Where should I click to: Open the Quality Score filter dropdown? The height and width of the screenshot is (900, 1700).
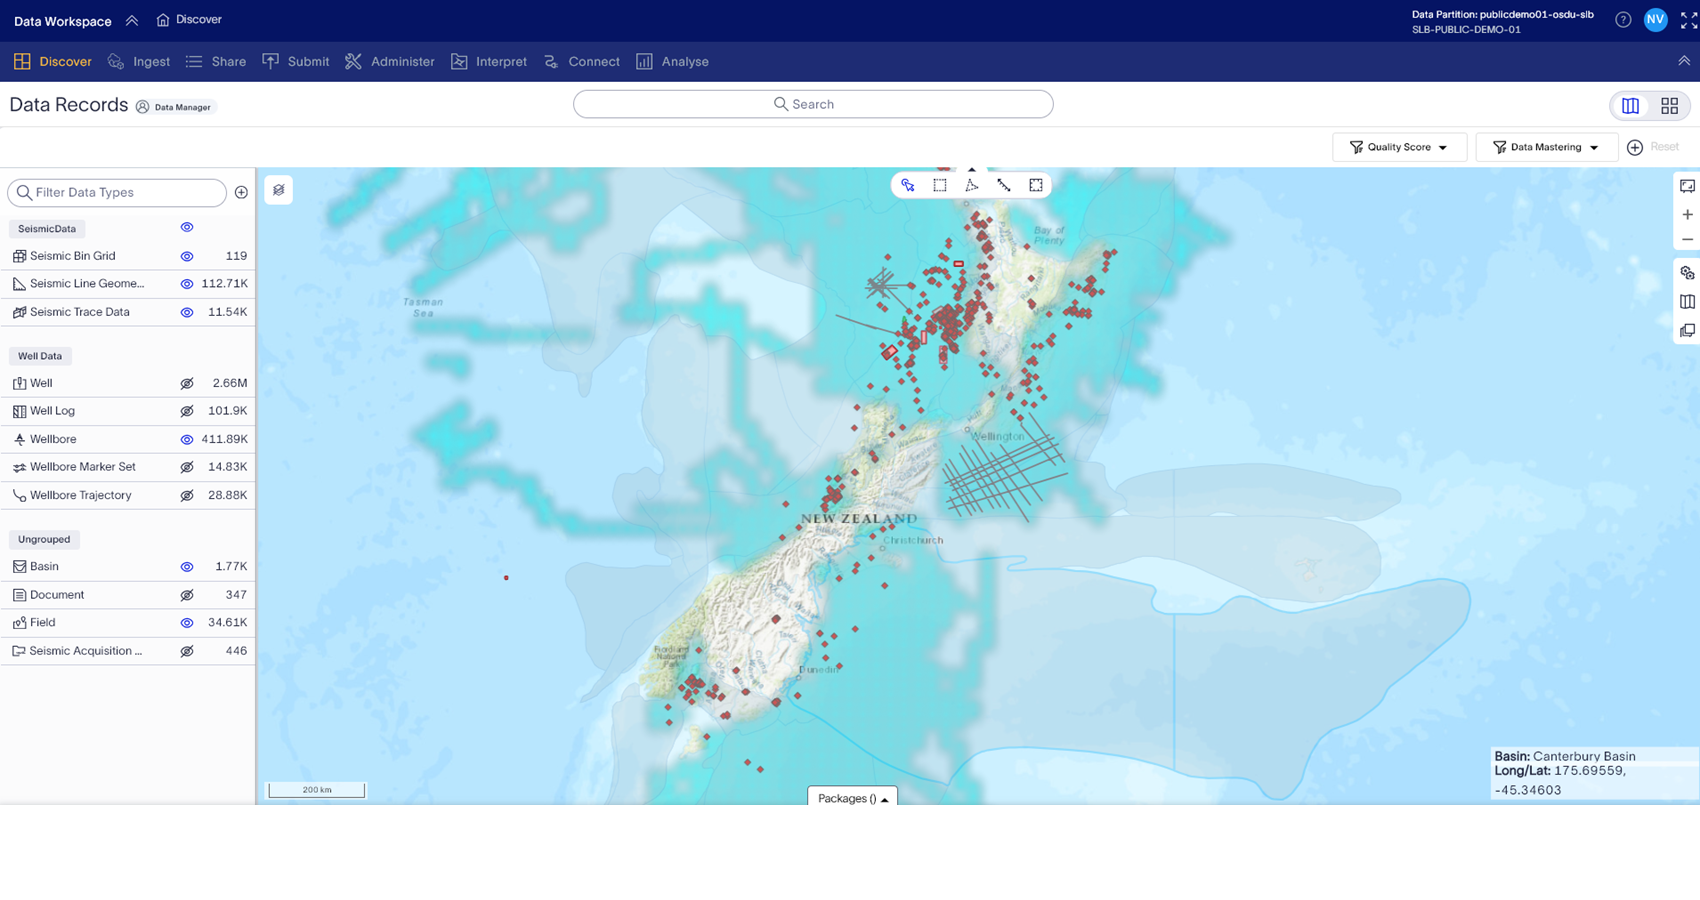pos(1398,147)
